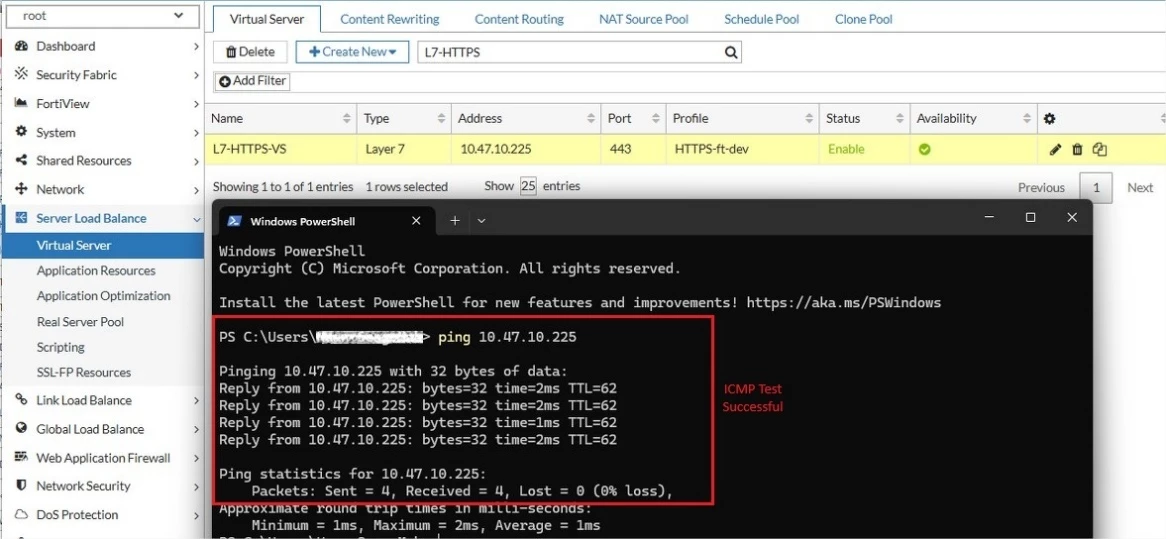Expand the Dashboard menu chevron

196,46
